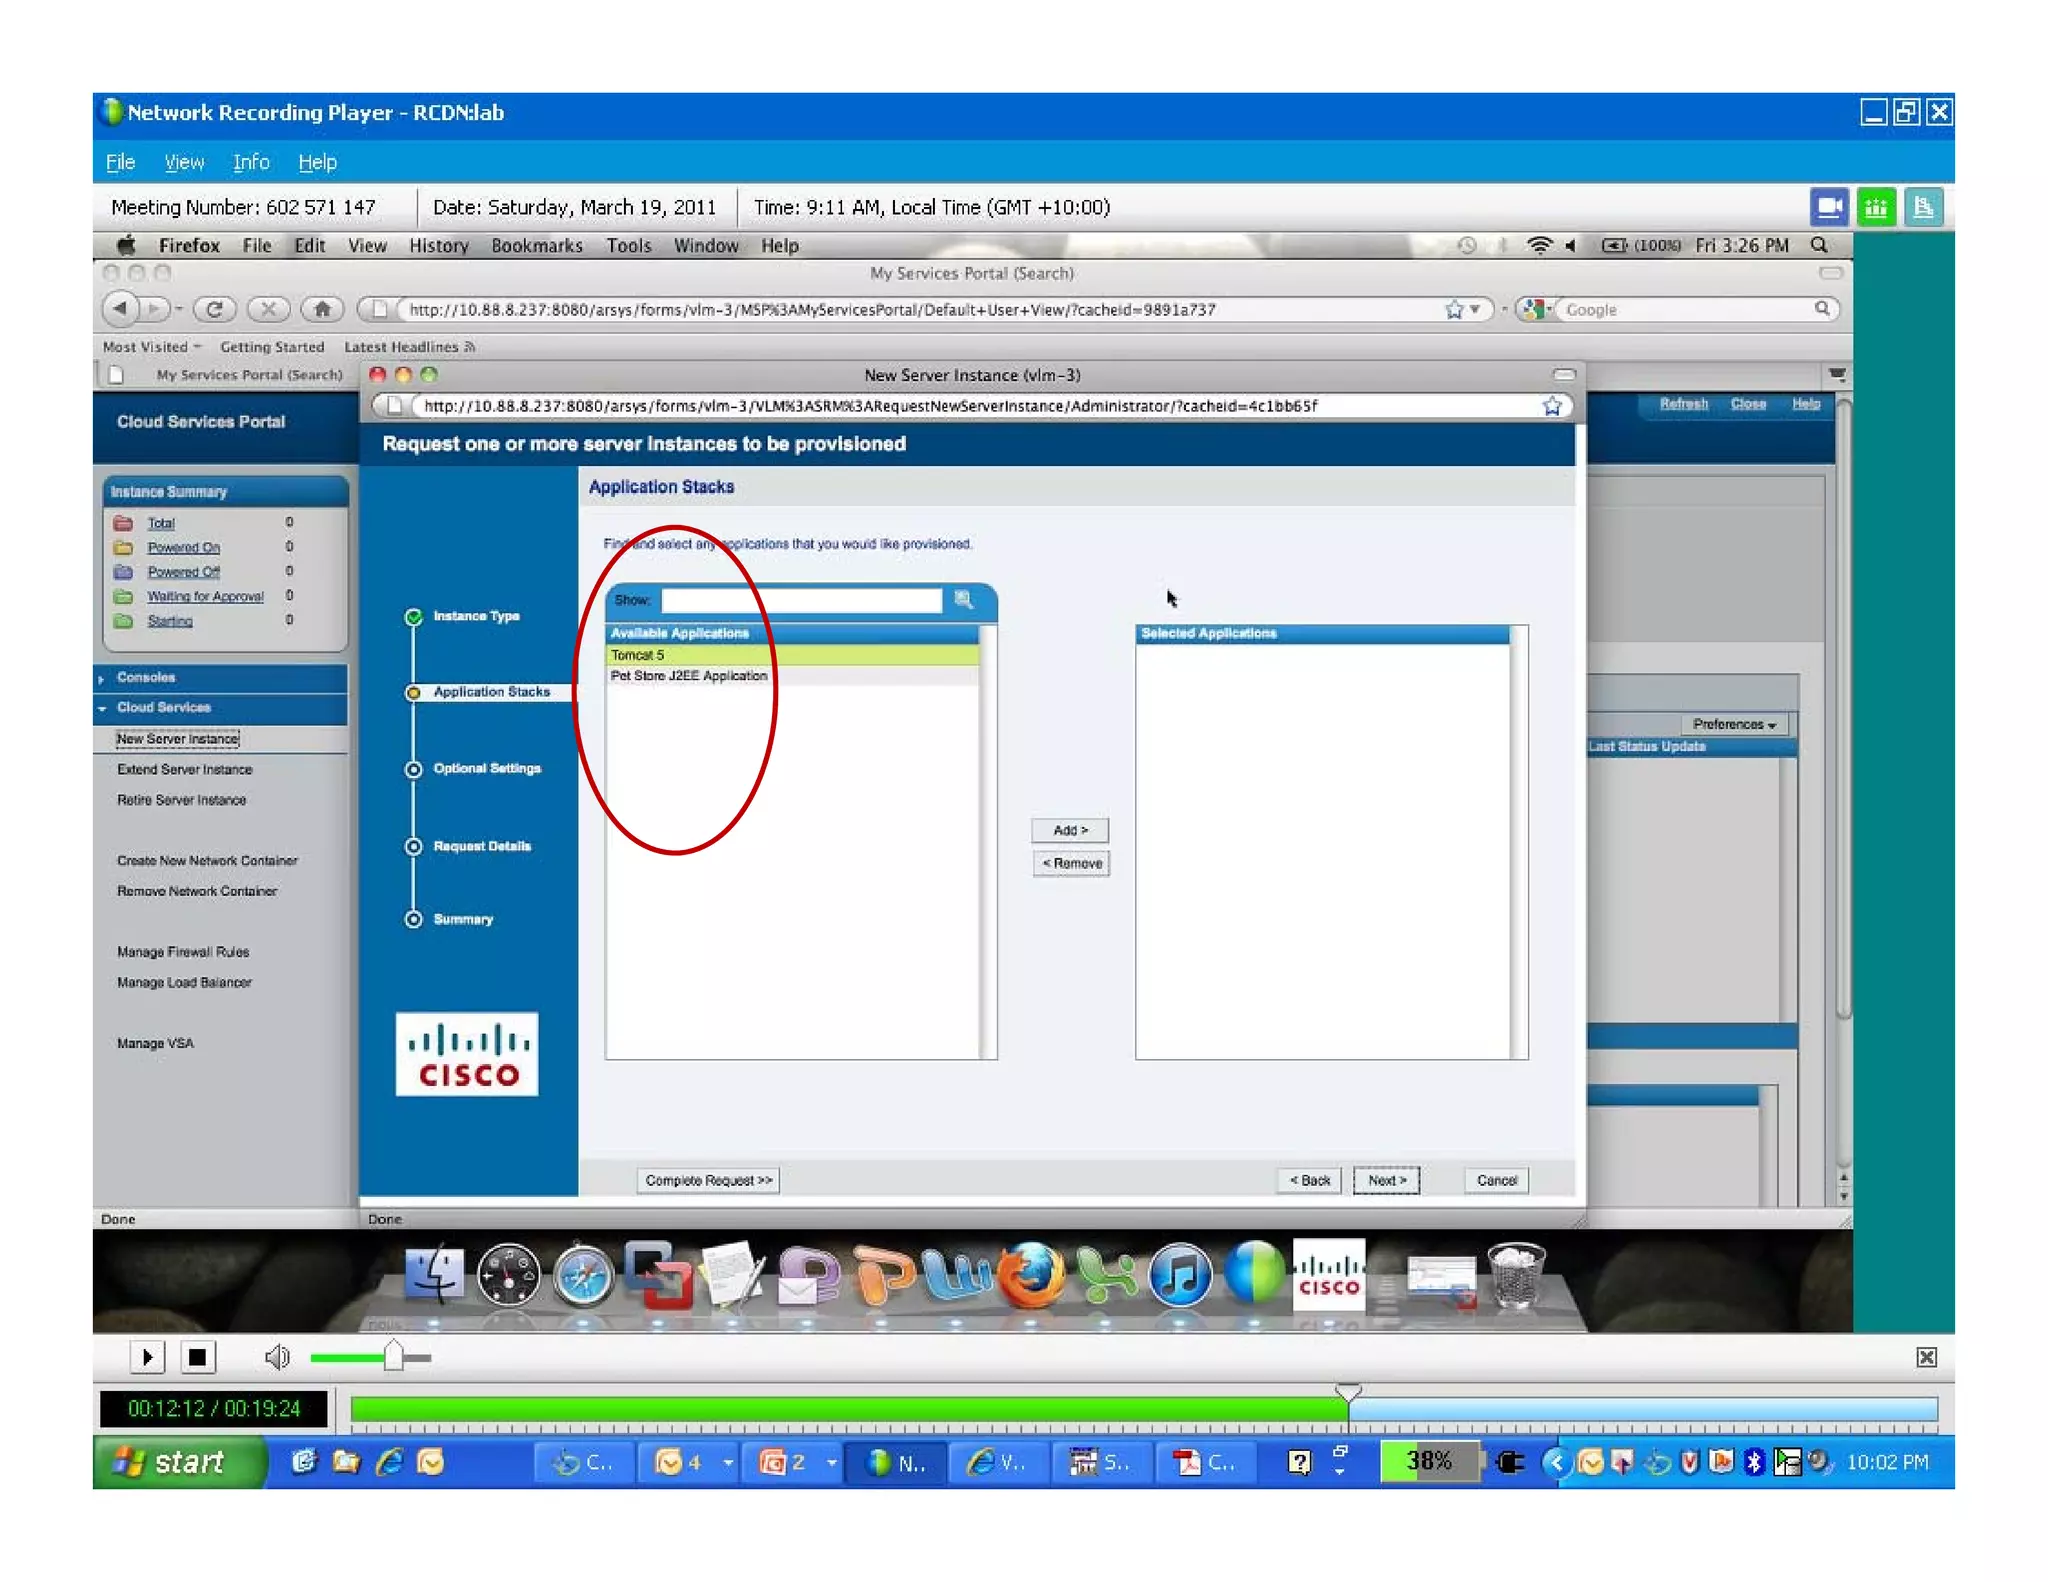Close the playback controls bar with X
The height and width of the screenshot is (1582, 2048).
click(x=1926, y=1357)
